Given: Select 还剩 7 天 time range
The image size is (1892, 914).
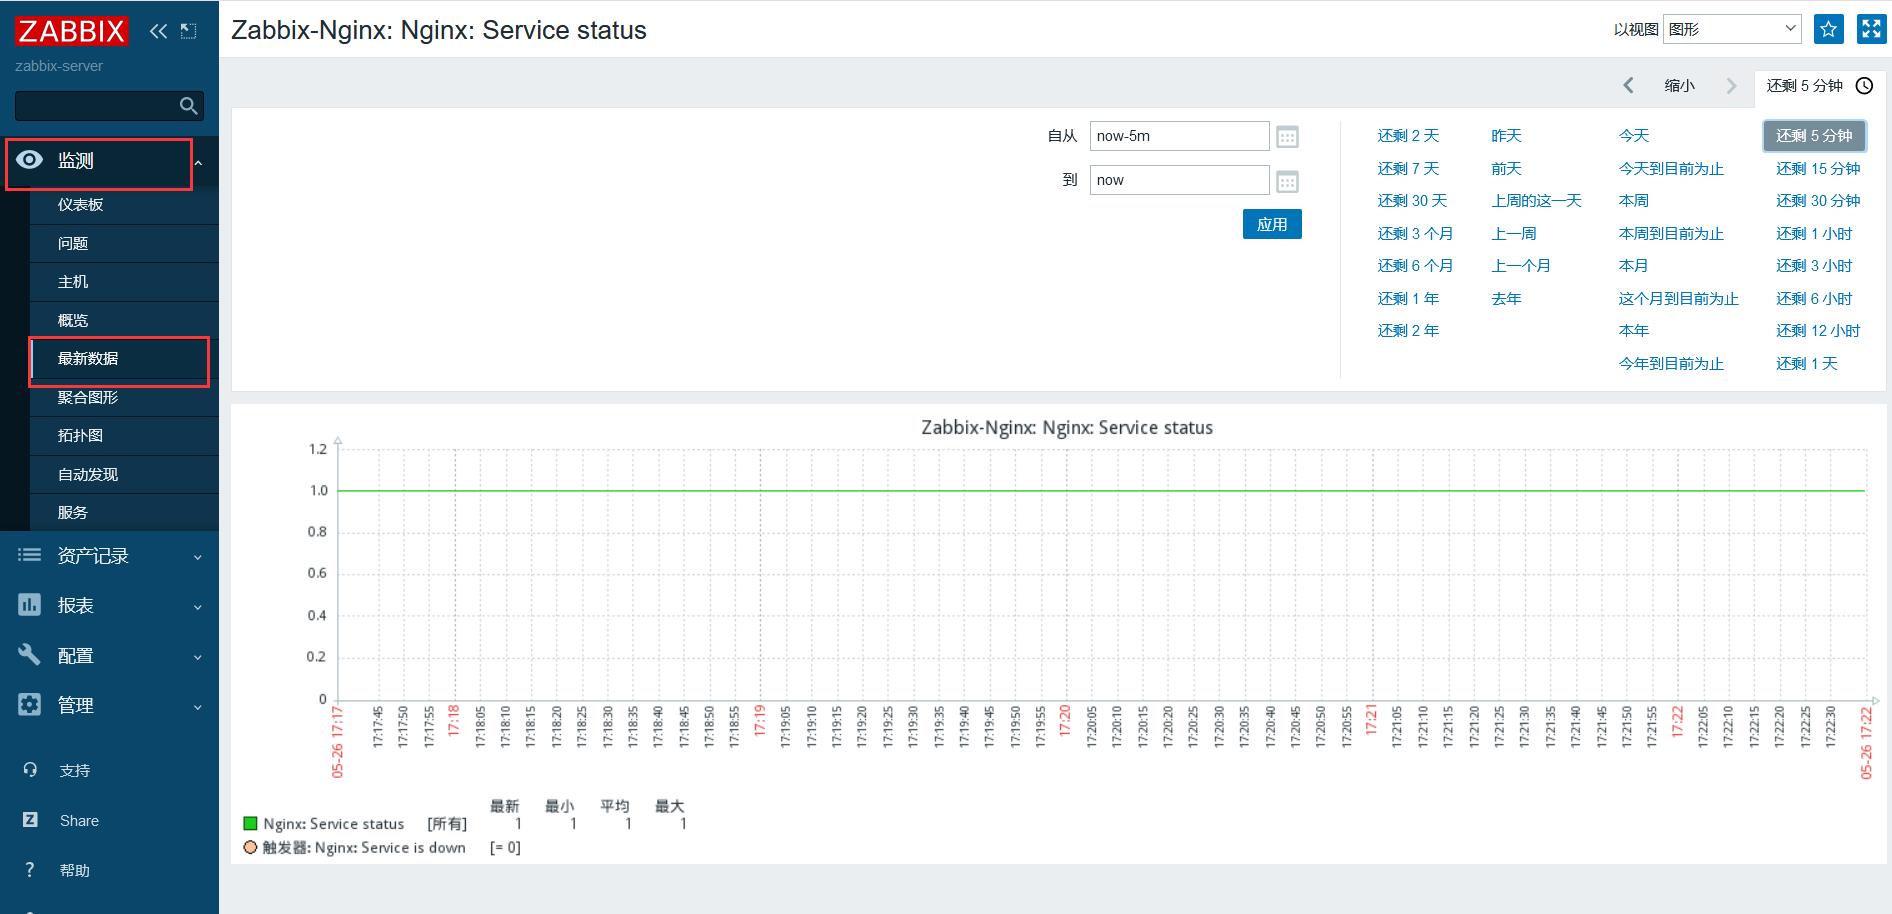Looking at the screenshot, I should (1408, 169).
